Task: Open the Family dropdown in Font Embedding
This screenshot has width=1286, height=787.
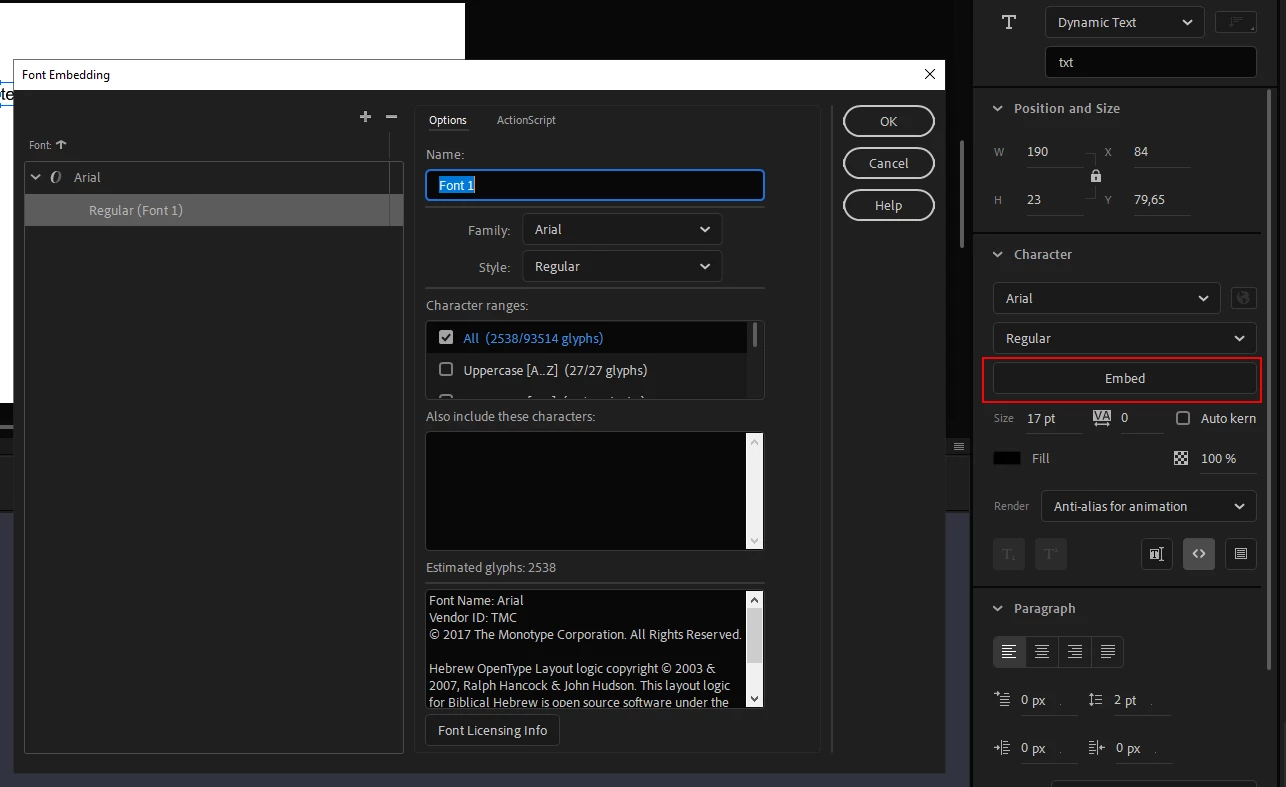Action: click(x=622, y=229)
